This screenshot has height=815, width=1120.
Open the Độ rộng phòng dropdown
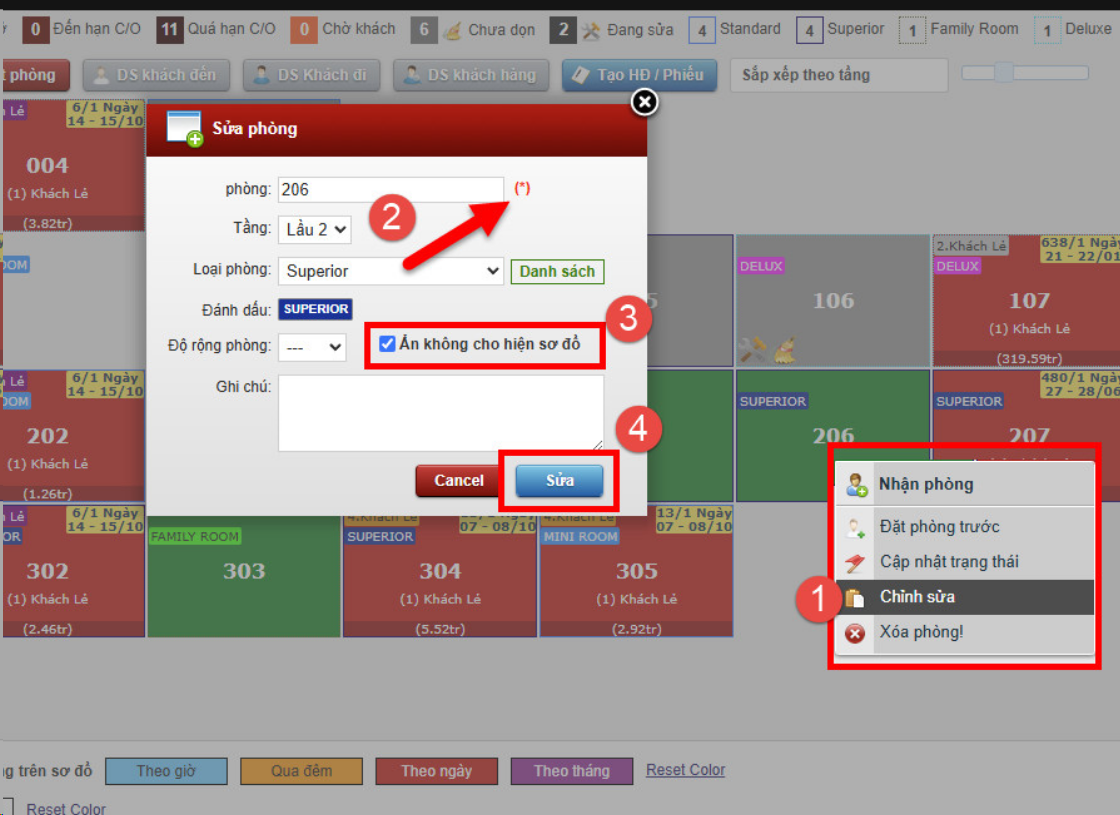click(312, 347)
